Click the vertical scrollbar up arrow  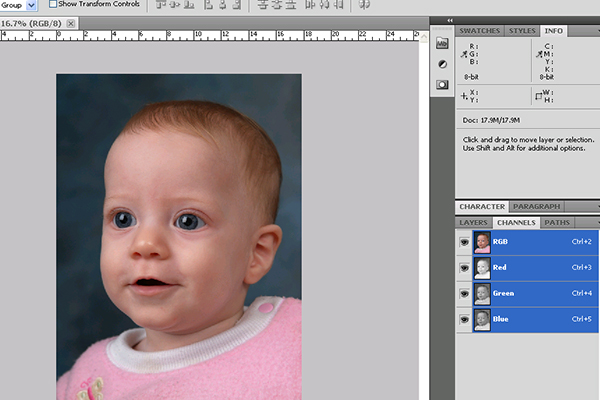[x=424, y=36]
